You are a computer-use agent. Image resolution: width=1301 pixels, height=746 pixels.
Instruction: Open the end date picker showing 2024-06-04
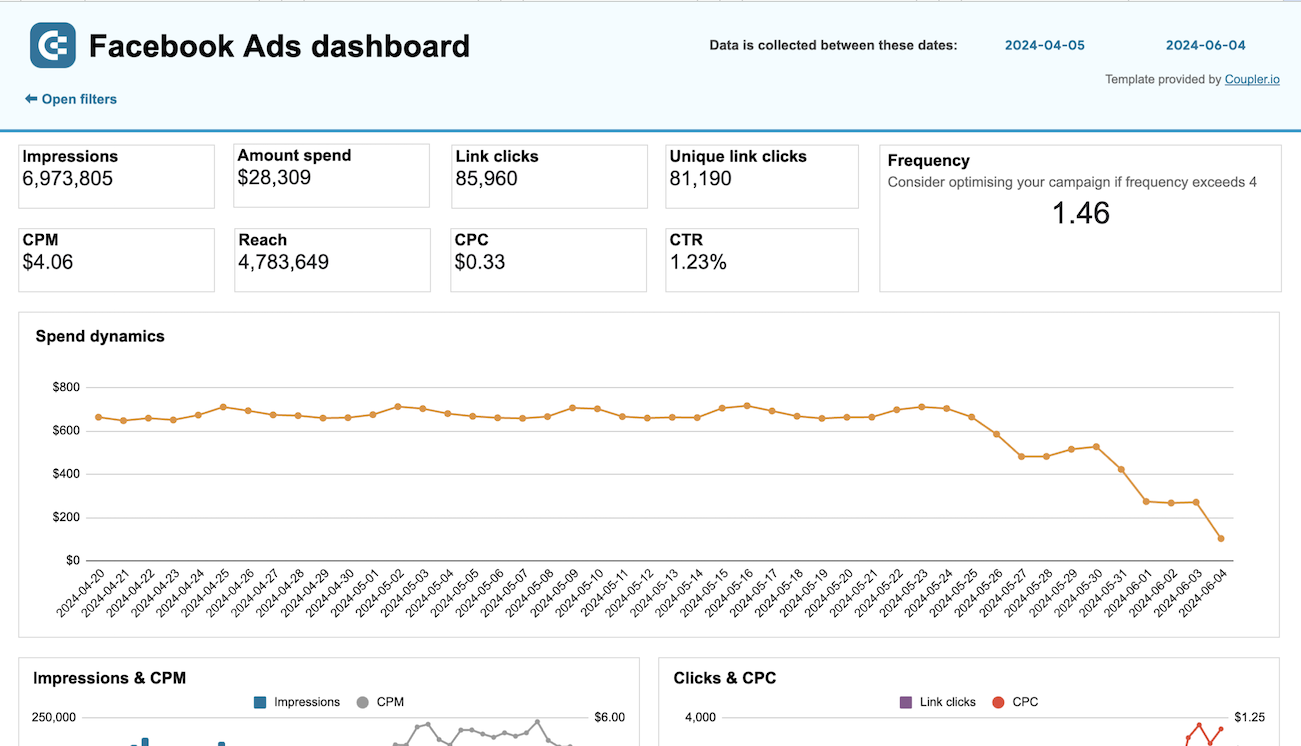1205,45
